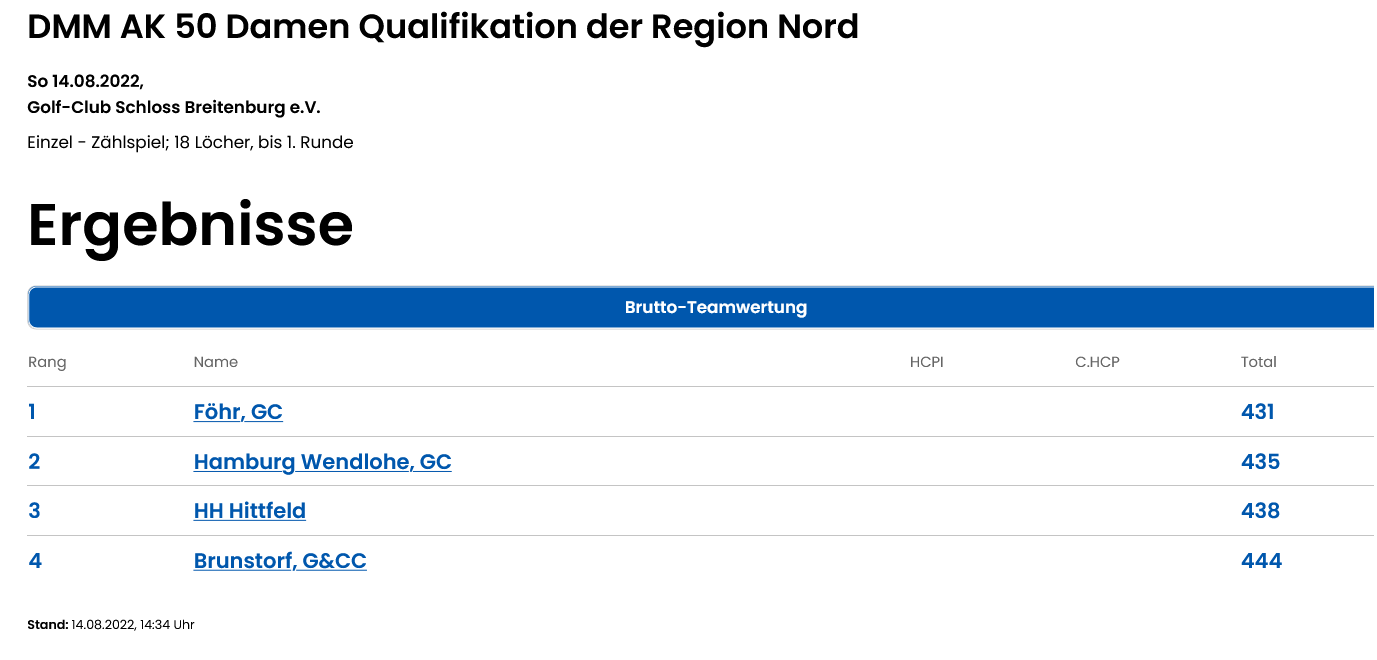Click the C.HCP column header
This screenshot has height=660, width=1377.
(1097, 362)
